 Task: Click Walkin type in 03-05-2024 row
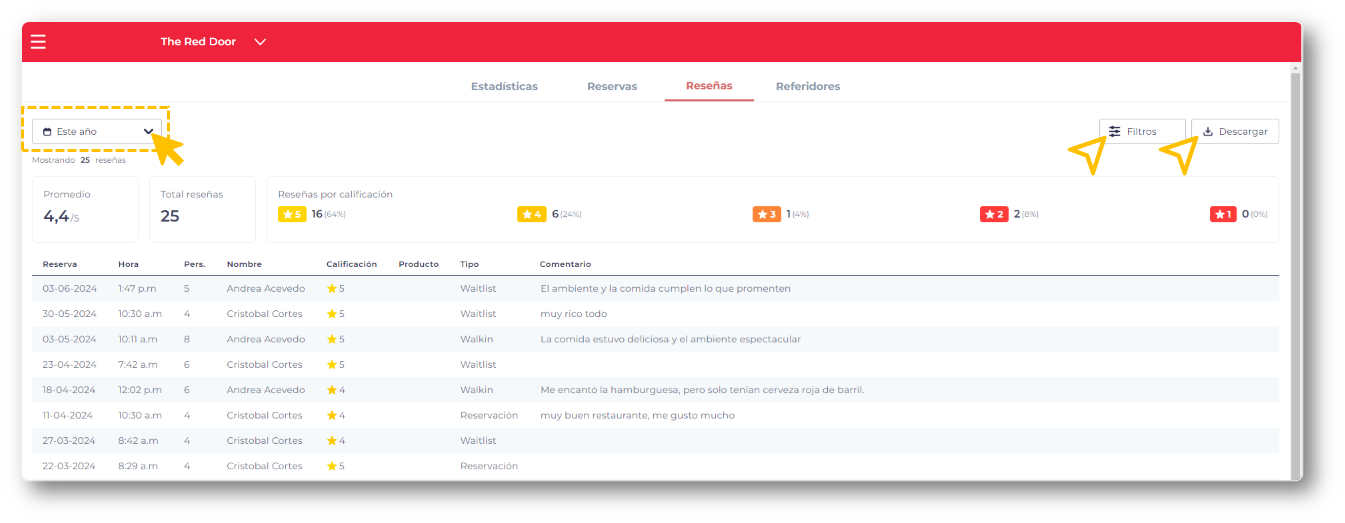pos(476,339)
